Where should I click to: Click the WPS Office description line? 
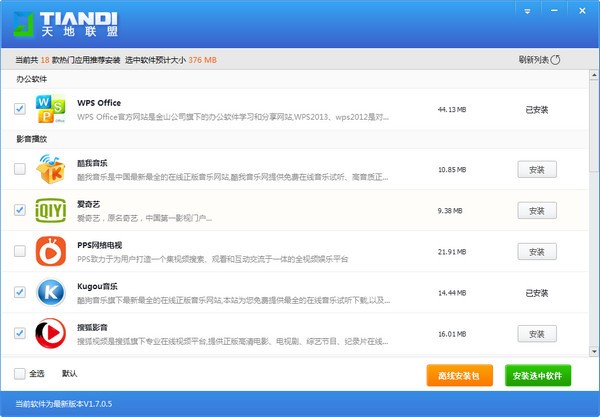click(233, 117)
